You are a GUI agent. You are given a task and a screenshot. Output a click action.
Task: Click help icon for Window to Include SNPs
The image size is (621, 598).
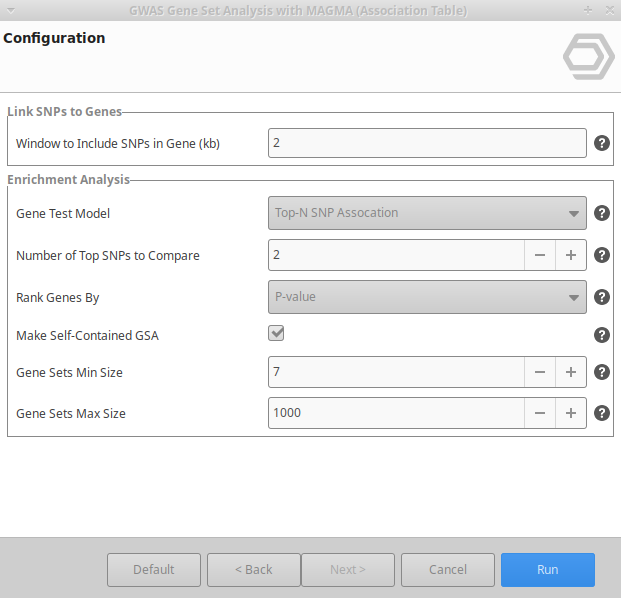pyautogui.click(x=602, y=143)
